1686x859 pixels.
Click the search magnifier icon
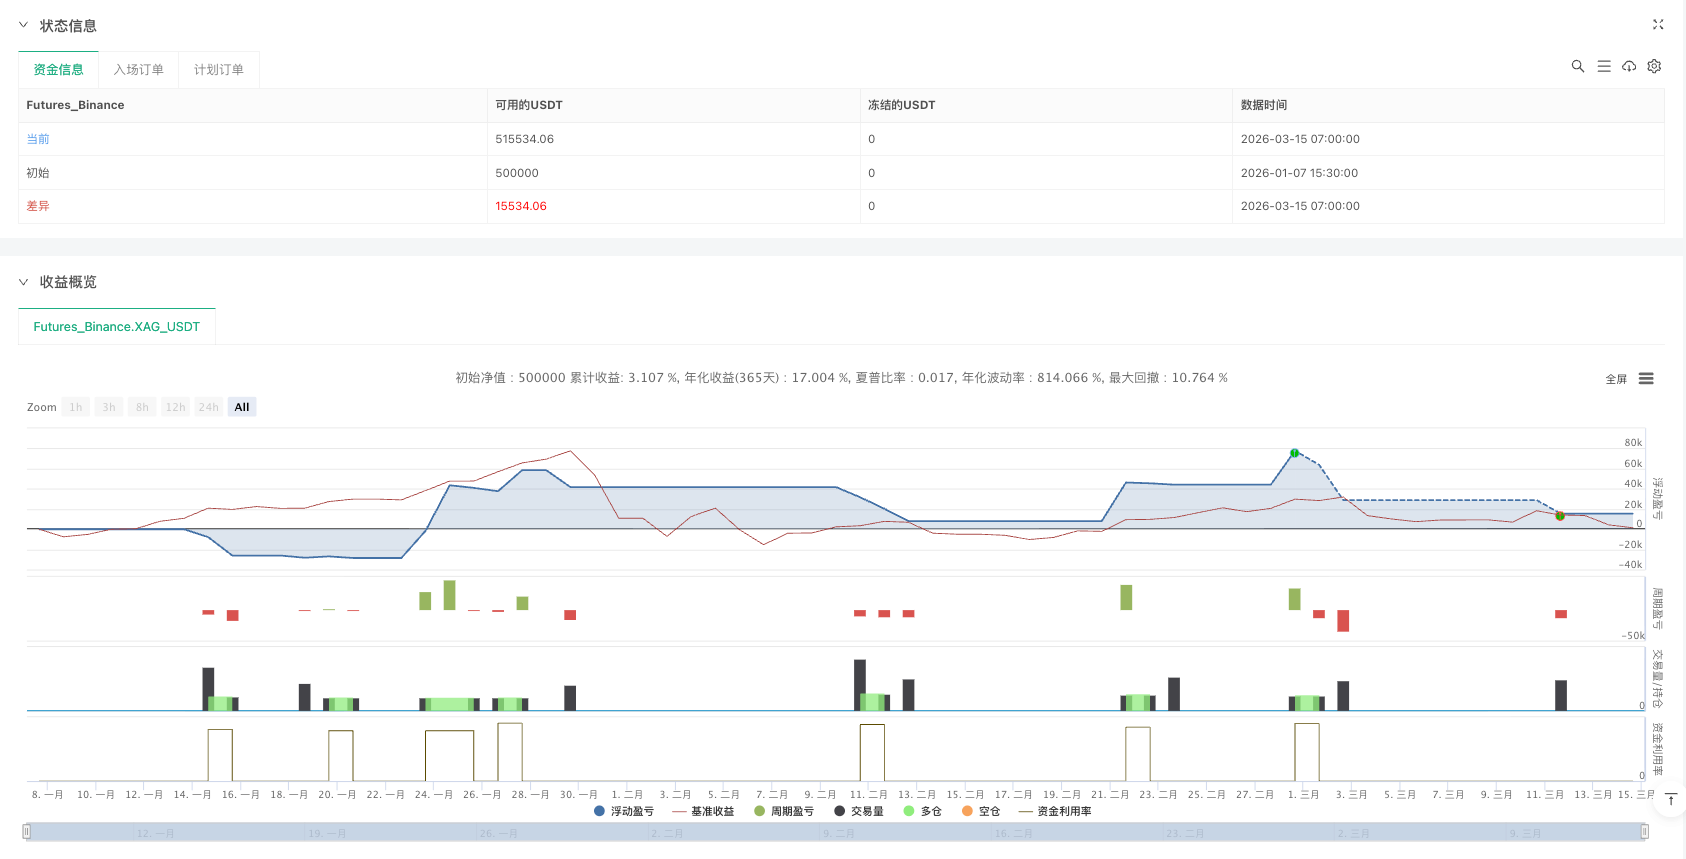point(1577,66)
